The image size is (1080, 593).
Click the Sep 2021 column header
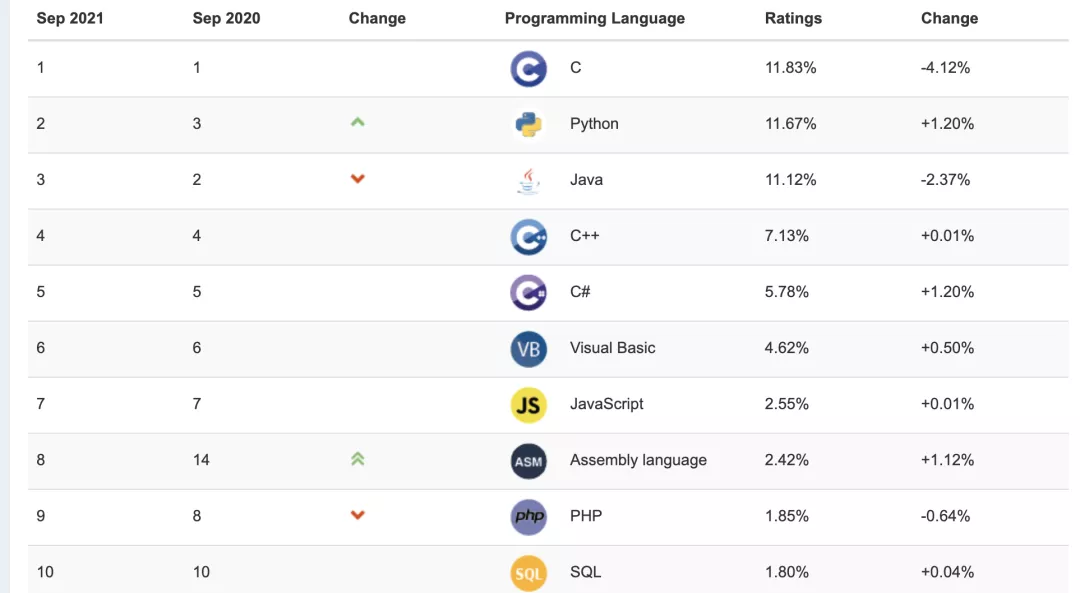[70, 18]
